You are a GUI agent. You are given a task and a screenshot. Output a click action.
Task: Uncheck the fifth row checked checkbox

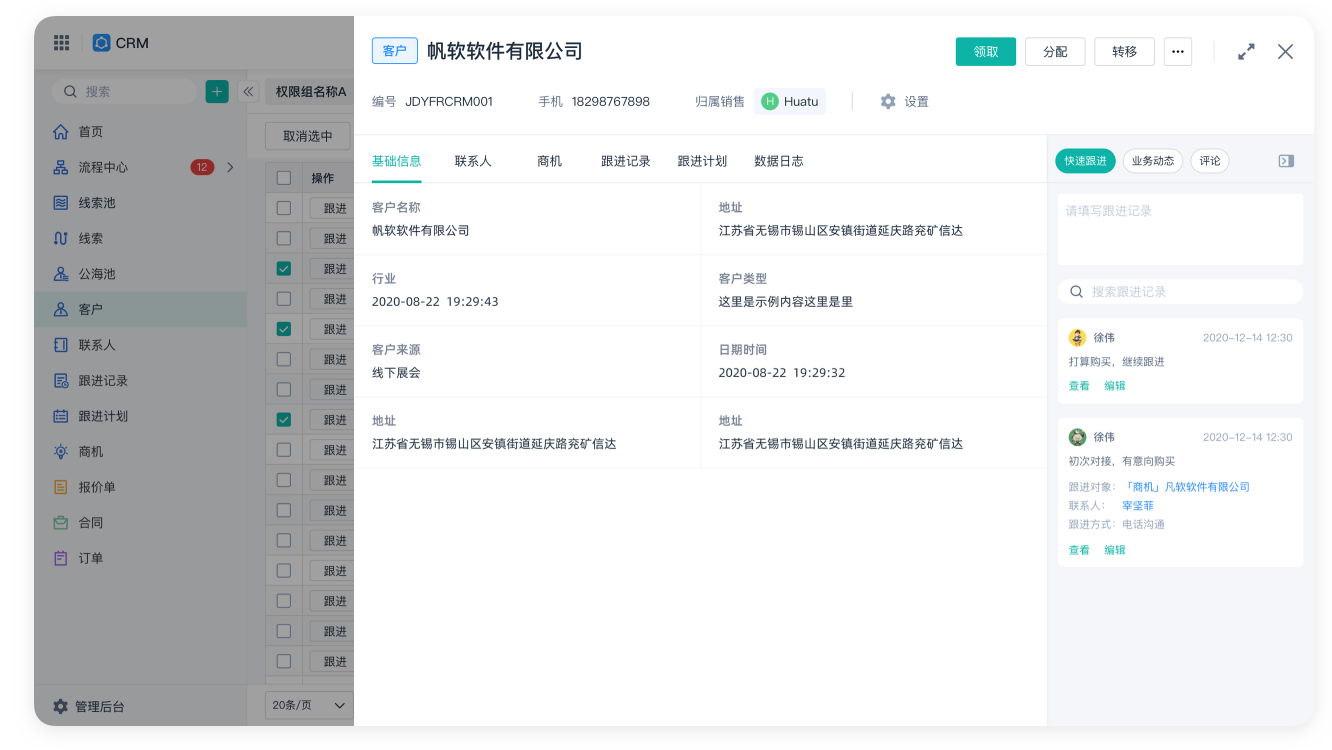click(x=284, y=328)
